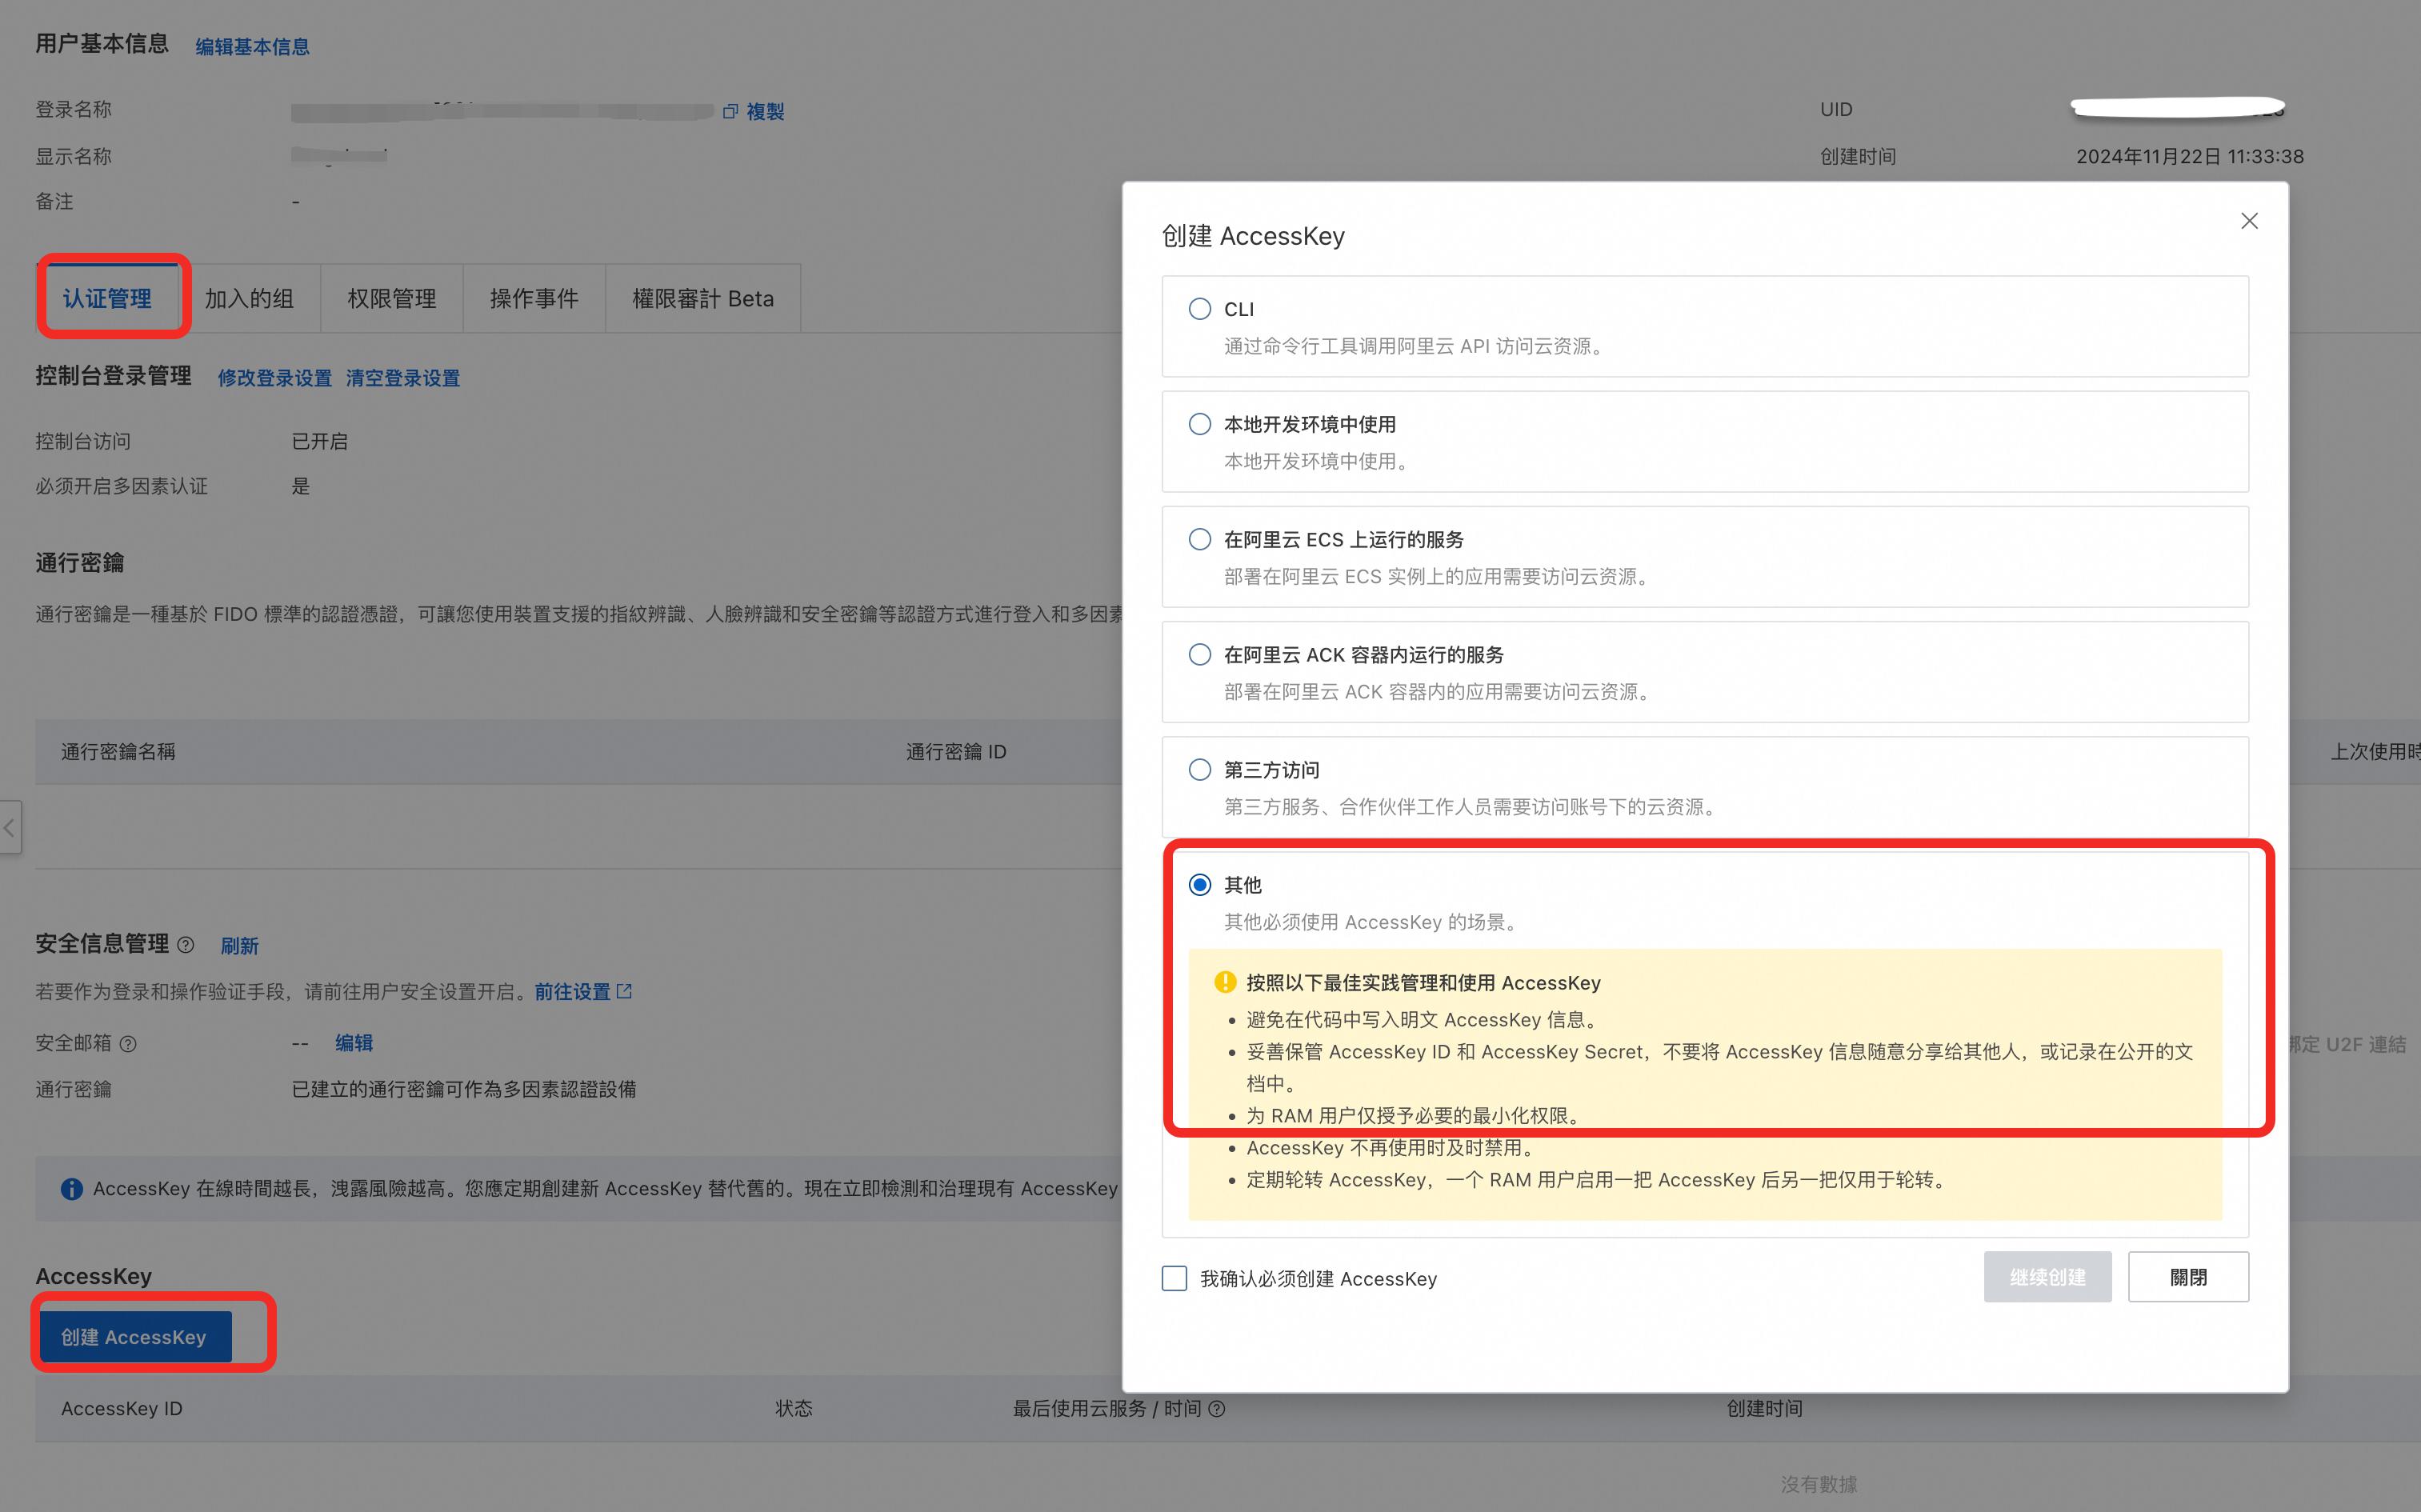Choose the 第三方访问 option

pos(1199,769)
